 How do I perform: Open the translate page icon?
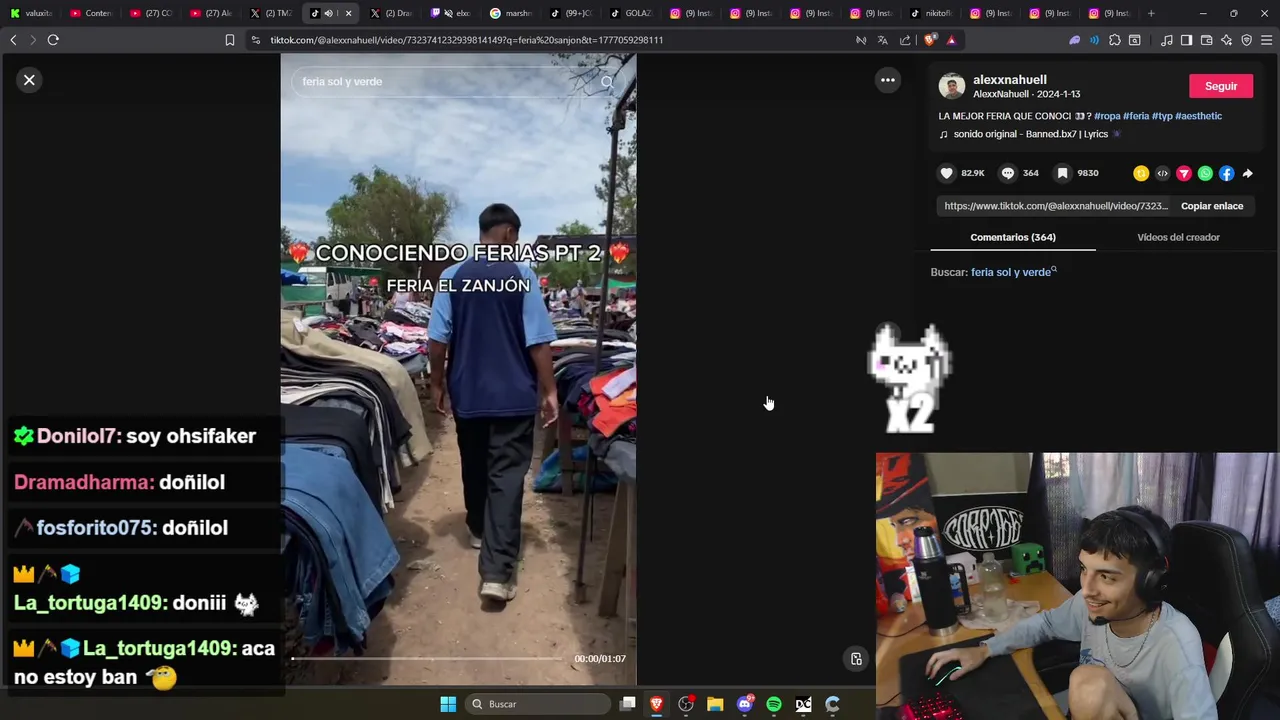[882, 40]
